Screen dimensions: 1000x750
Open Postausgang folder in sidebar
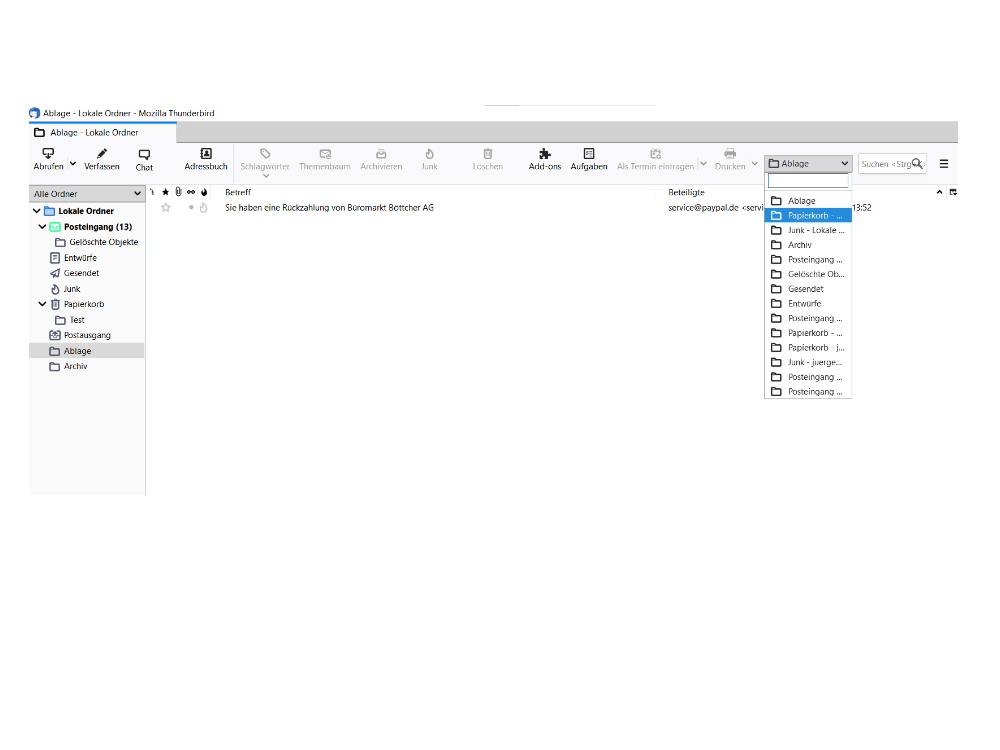point(87,335)
